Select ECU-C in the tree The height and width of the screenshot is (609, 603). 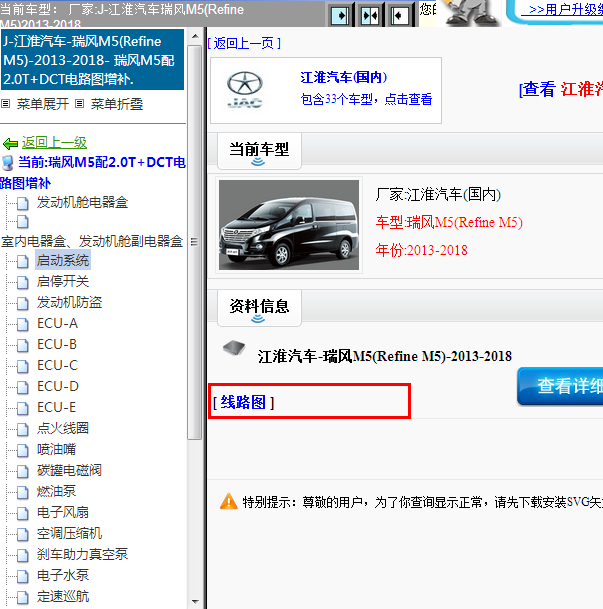coord(57,365)
